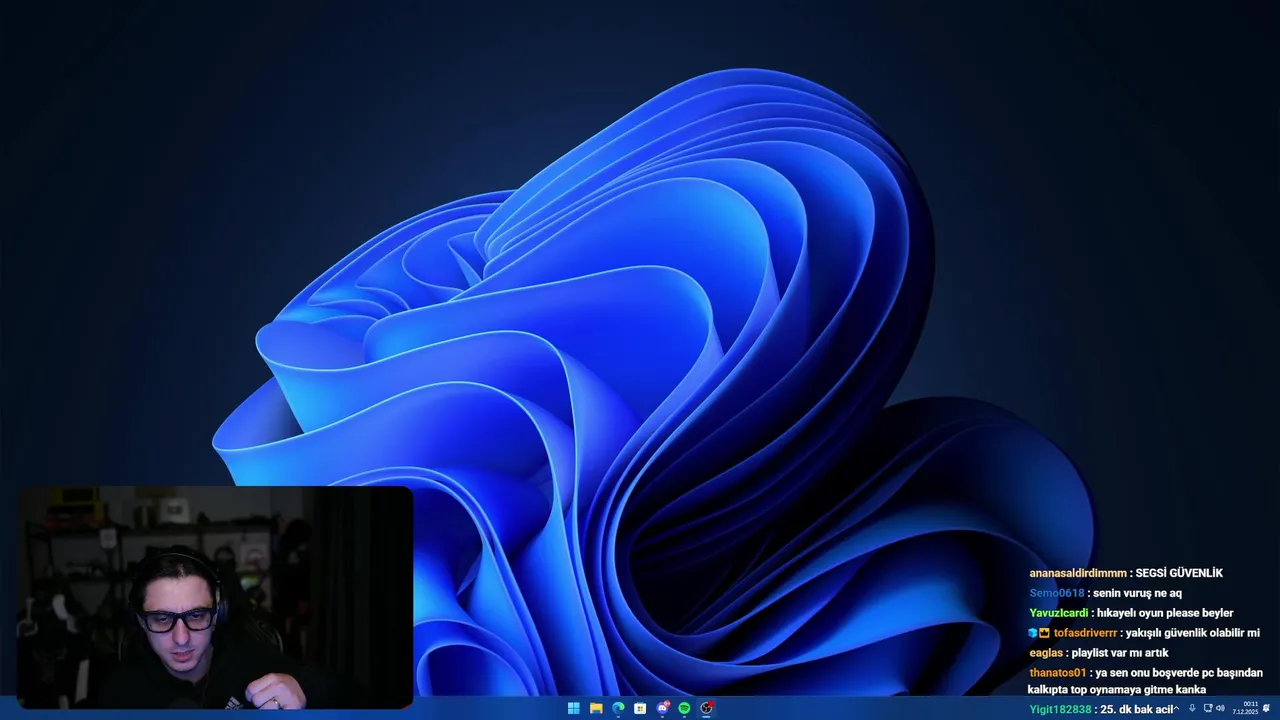1280x720 pixels.
Task: Launch Microsoft Edge from the taskbar
Action: coord(618,708)
